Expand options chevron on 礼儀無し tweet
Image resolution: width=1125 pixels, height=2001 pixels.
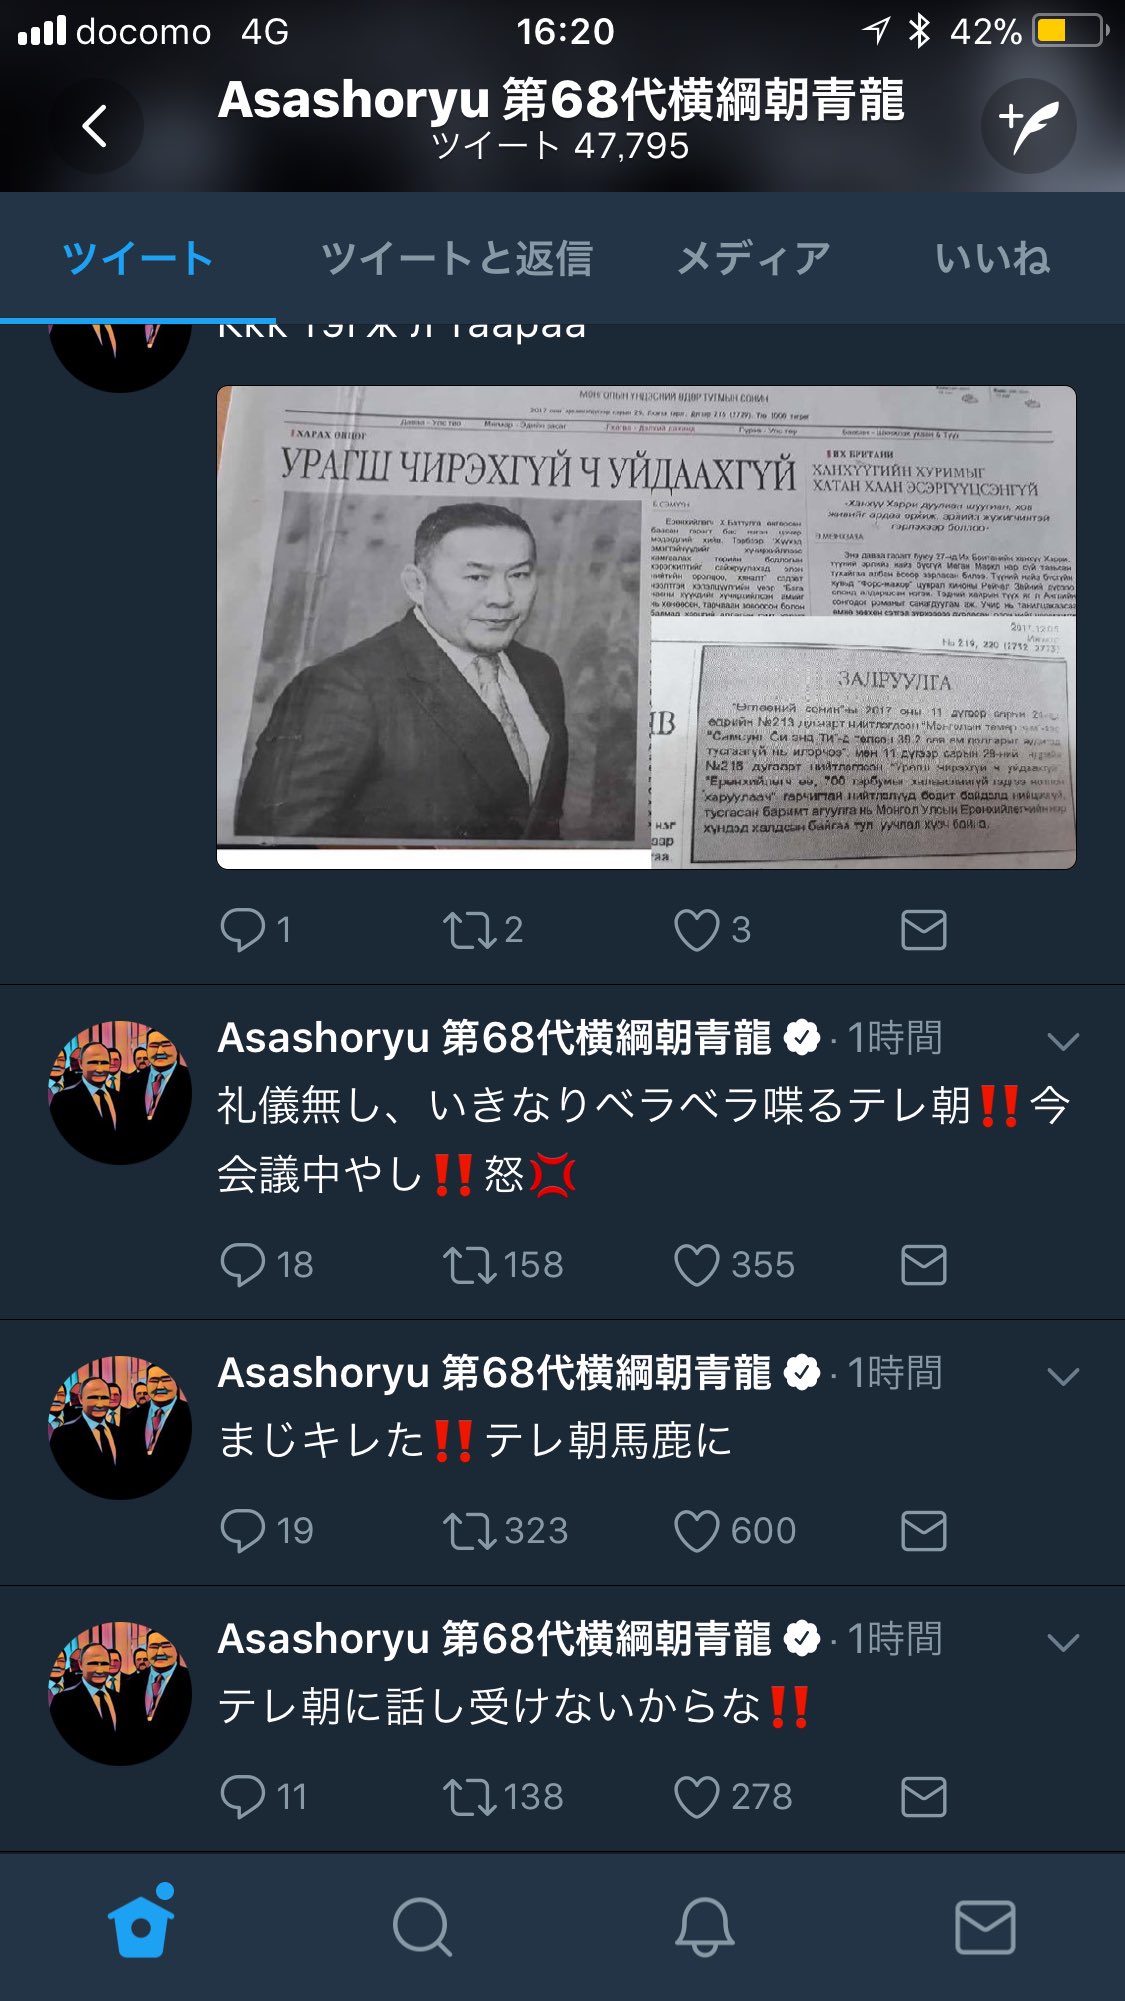pyautogui.click(x=1062, y=1041)
